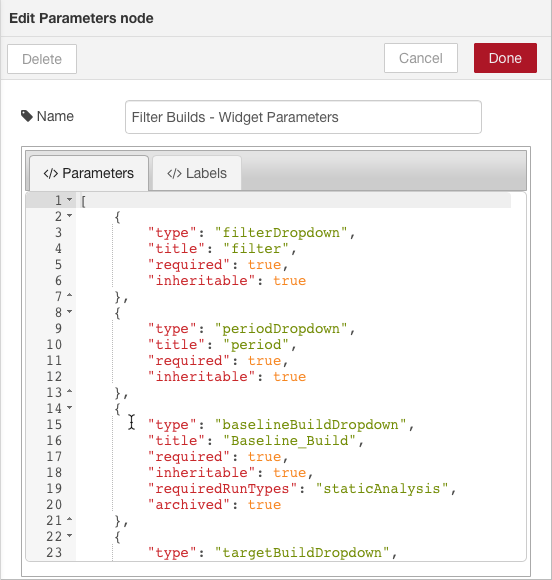Click the fold end marker on line 21
This screenshot has width=552, height=580.
[70, 520]
